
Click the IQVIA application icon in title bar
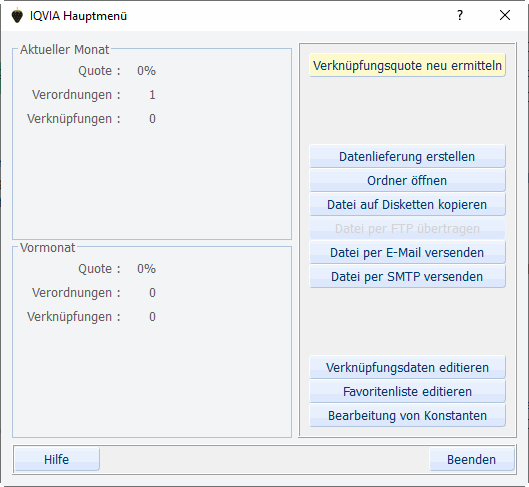pos(17,16)
